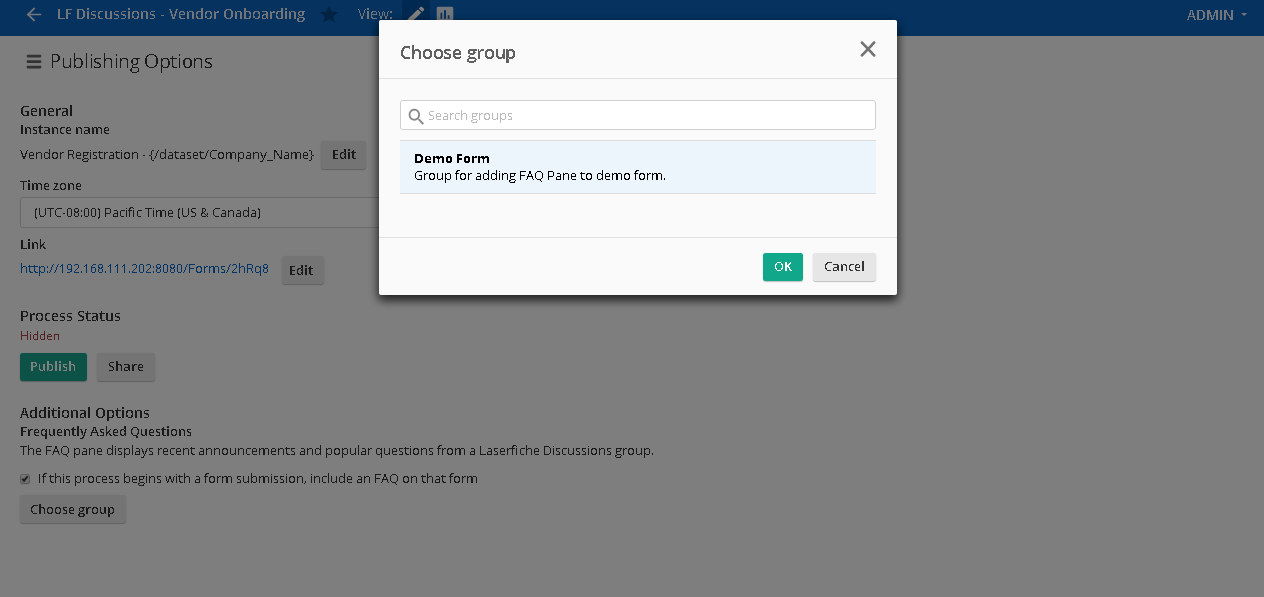The height and width of the screenshot is (597, 1264).
Task: Click the Share button
Action: coord(126,367)
